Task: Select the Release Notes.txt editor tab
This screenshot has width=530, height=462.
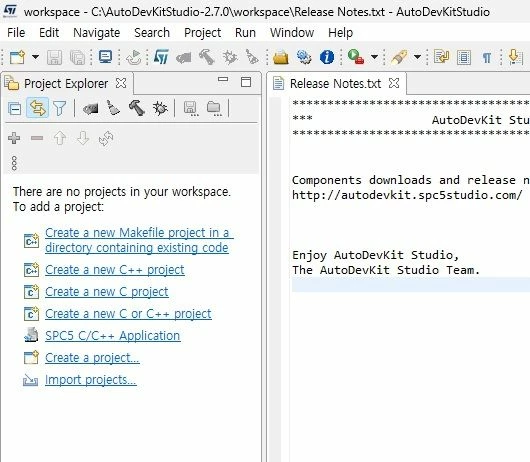Action: pyautogui.click(x=335, y=83)
